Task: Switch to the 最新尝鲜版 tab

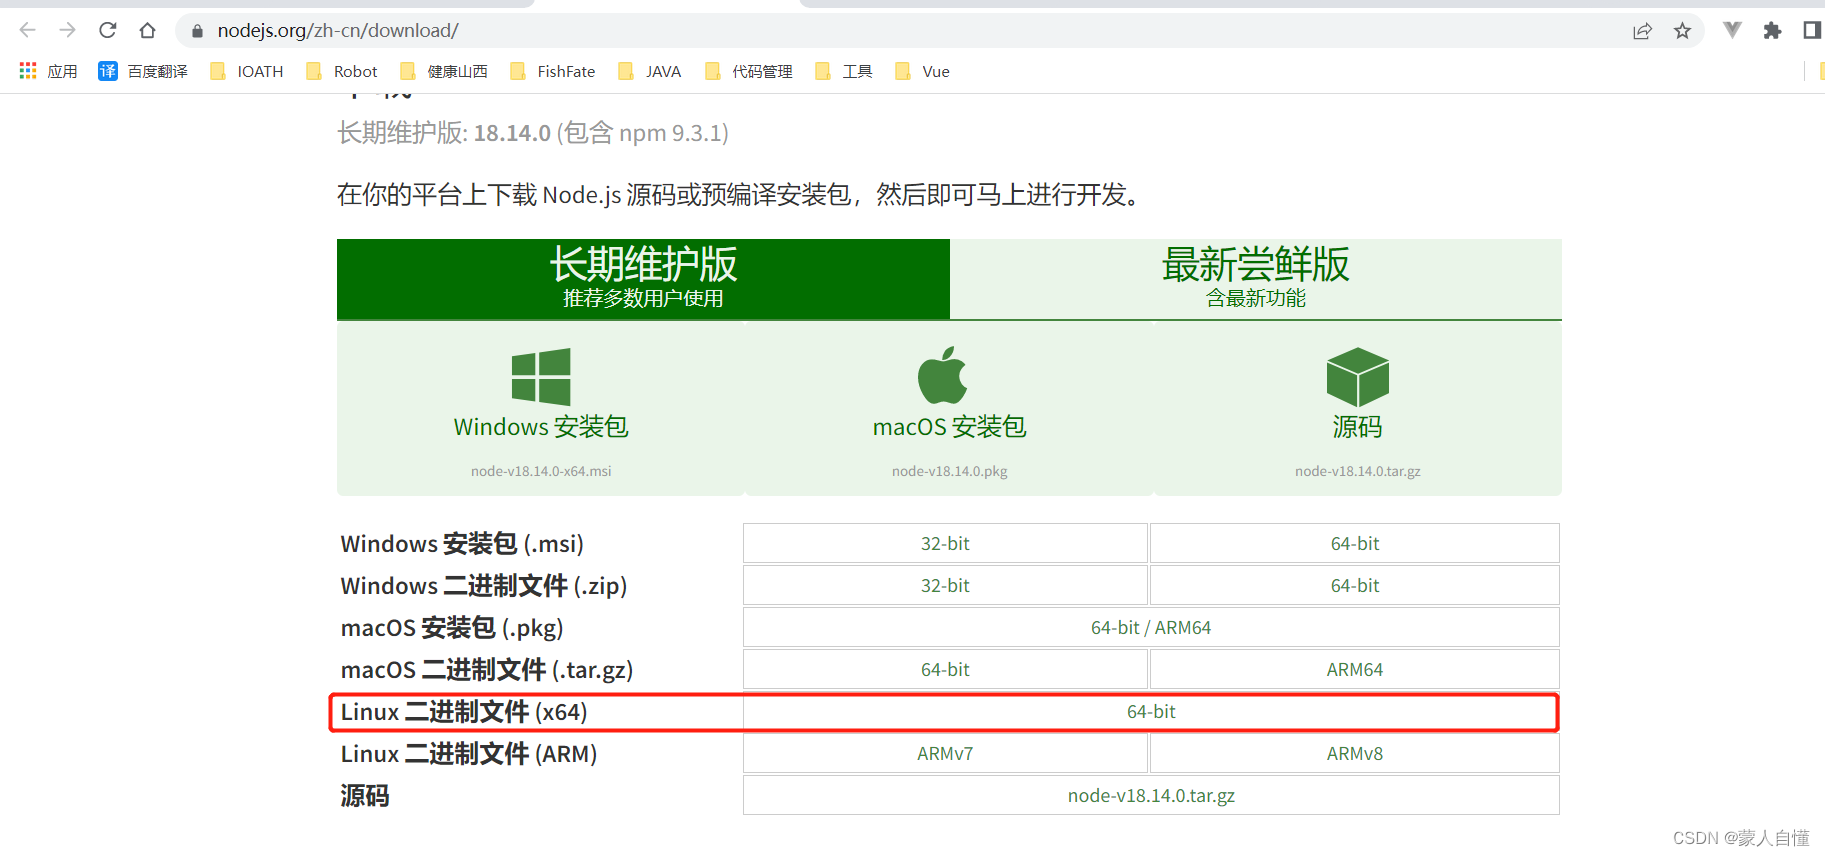Action: coord(1255,279)
